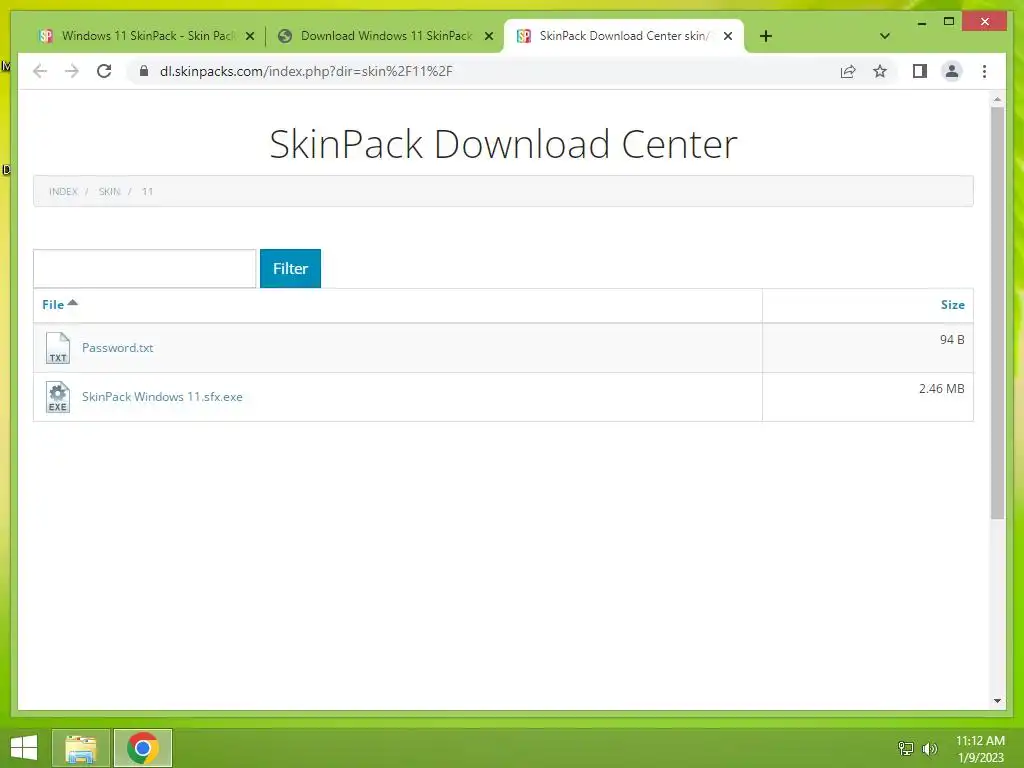
Task: Focus the file filter text box
Action: (x=144, y=268)
